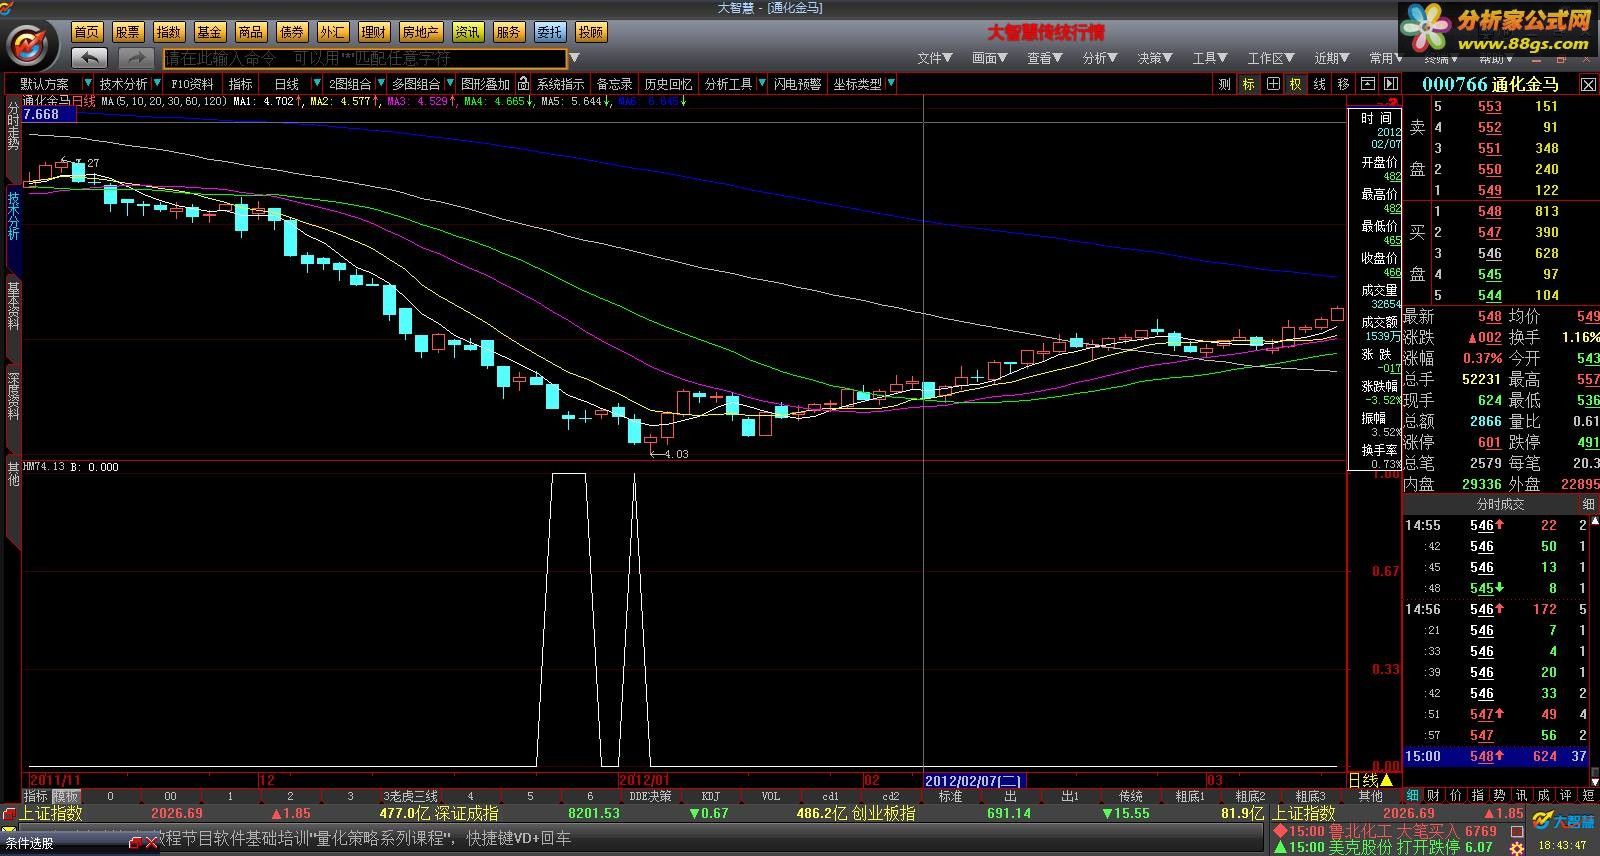Click 细 detail button beside 分时成交
Image resolution: width=1600 pixels, height=856 pixels.
click(1587, 505)
